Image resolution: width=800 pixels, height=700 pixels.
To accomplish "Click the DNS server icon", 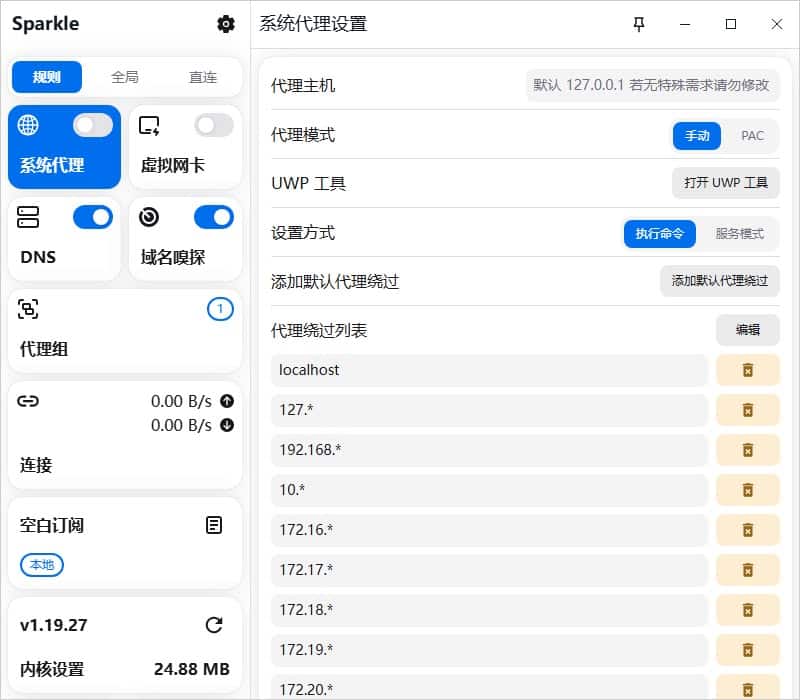I will click(28, 217).
